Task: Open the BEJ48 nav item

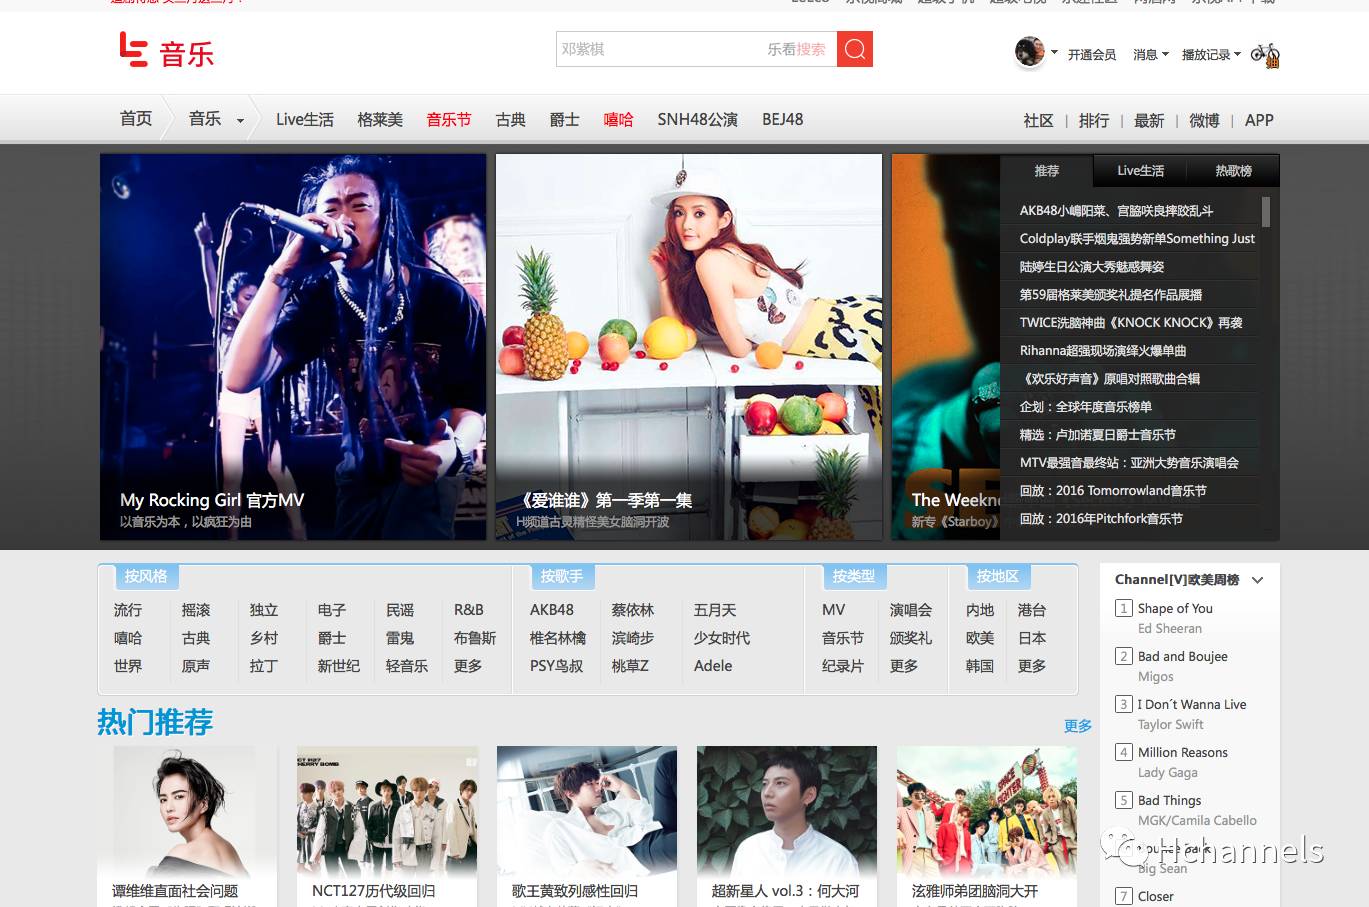Action: [782, 120]
